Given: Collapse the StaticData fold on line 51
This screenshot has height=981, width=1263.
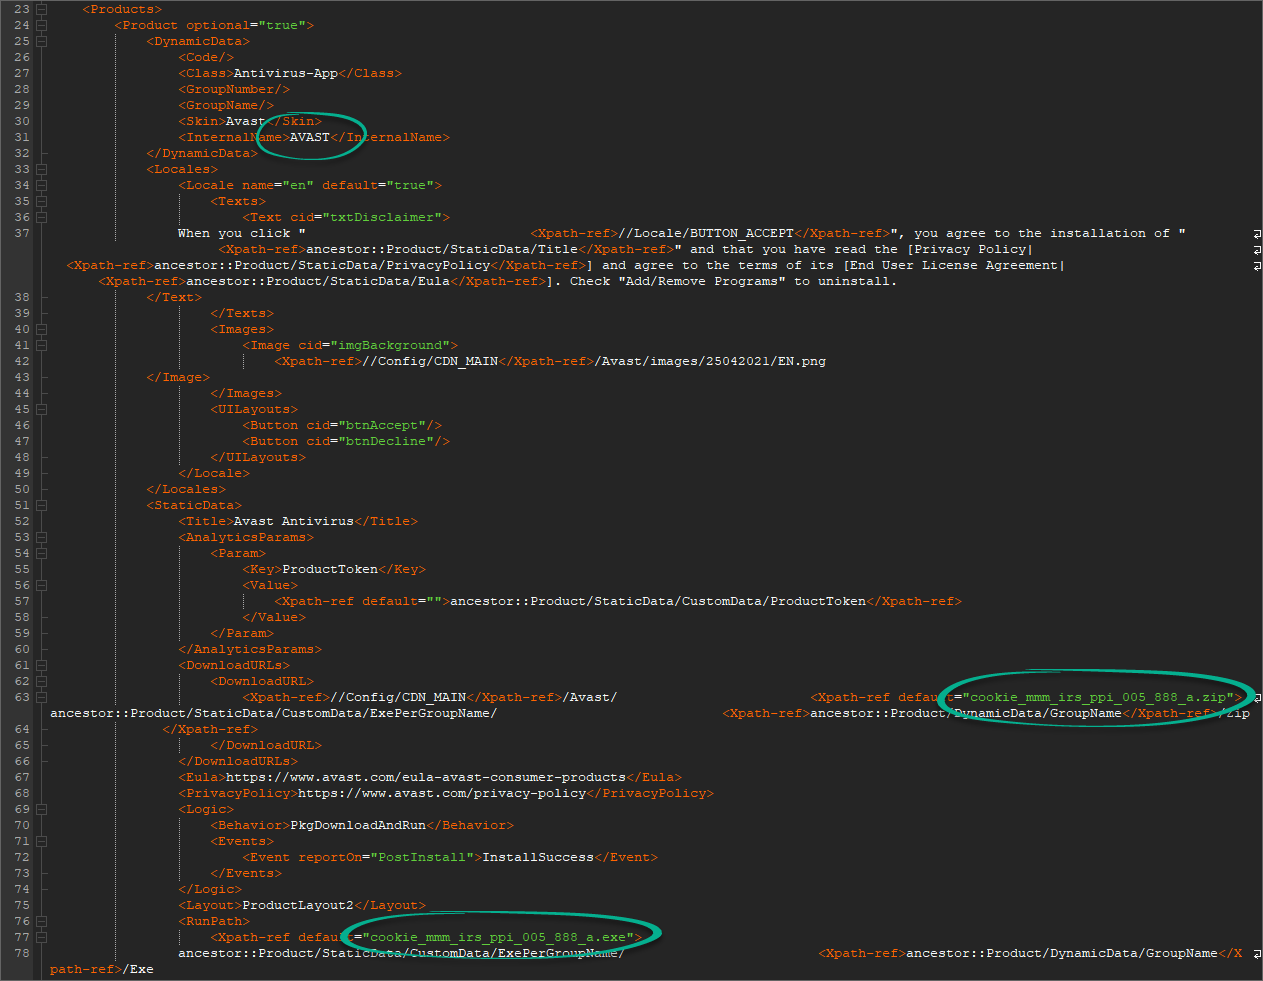Looking at the screenshot, I should (42, 505).
